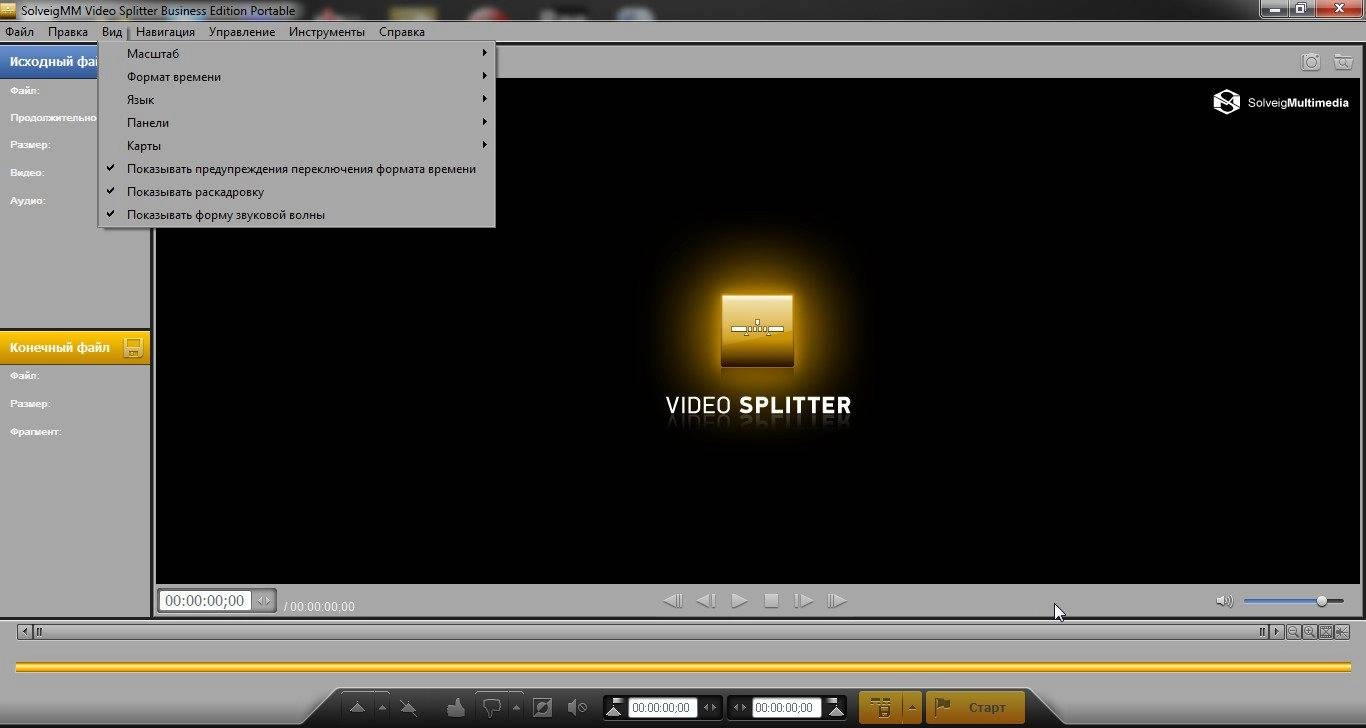This screenshot has height=728, width=1366.
Task: Uncheck Показывать форму звуковой волны
Action: (x=296, y=215)
